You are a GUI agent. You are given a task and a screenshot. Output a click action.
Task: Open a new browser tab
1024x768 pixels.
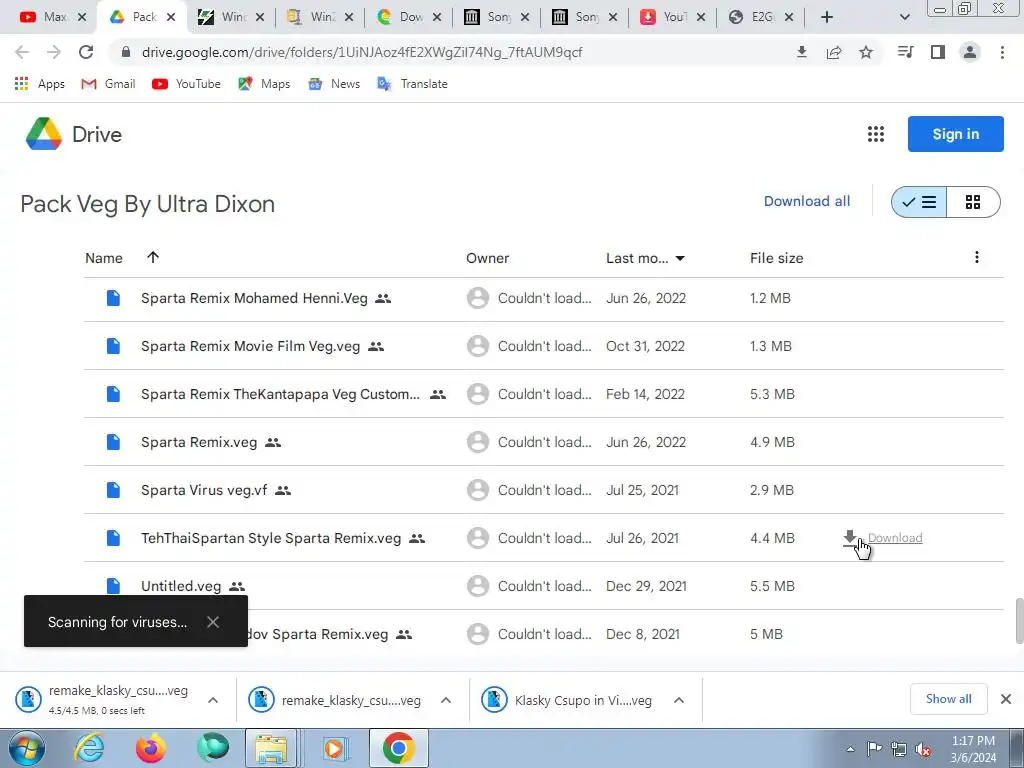click(827, 17)
